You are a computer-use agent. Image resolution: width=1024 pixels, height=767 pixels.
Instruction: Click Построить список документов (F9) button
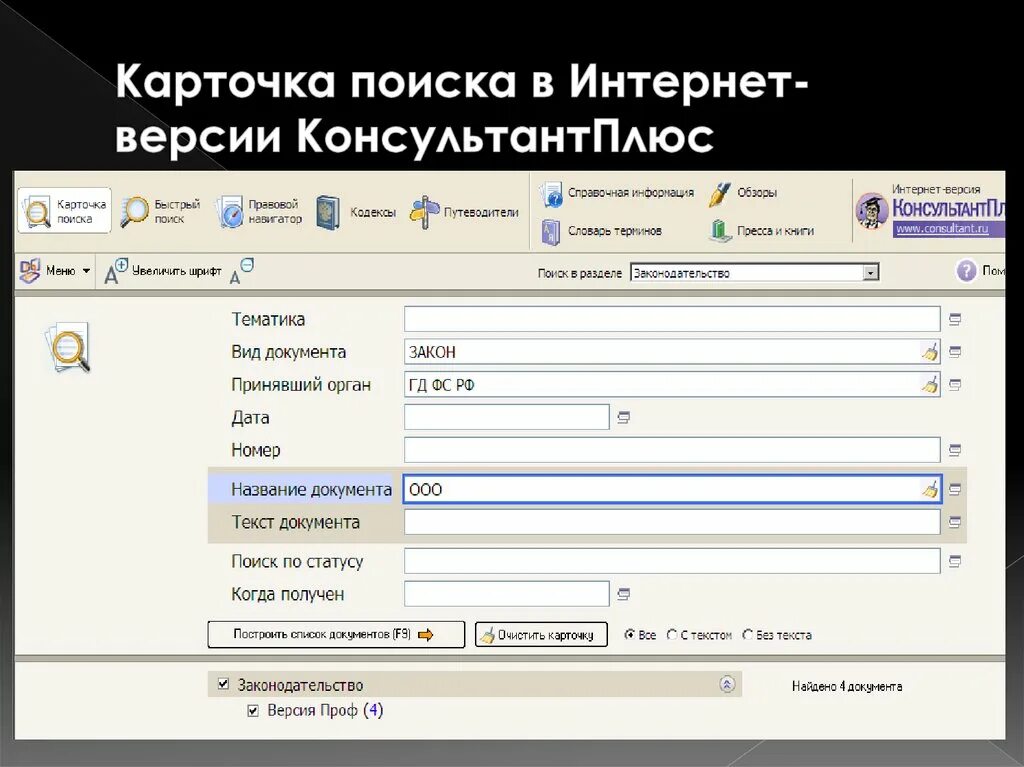coord(336,634)
